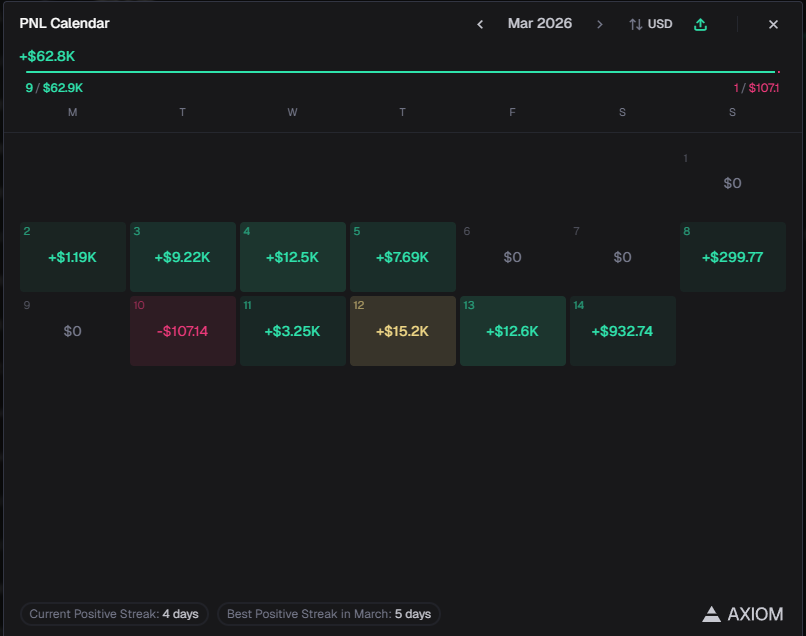Go to the previous month
Image resolution: width=806 pixels, height=636 pixels.
click(480, 24)
